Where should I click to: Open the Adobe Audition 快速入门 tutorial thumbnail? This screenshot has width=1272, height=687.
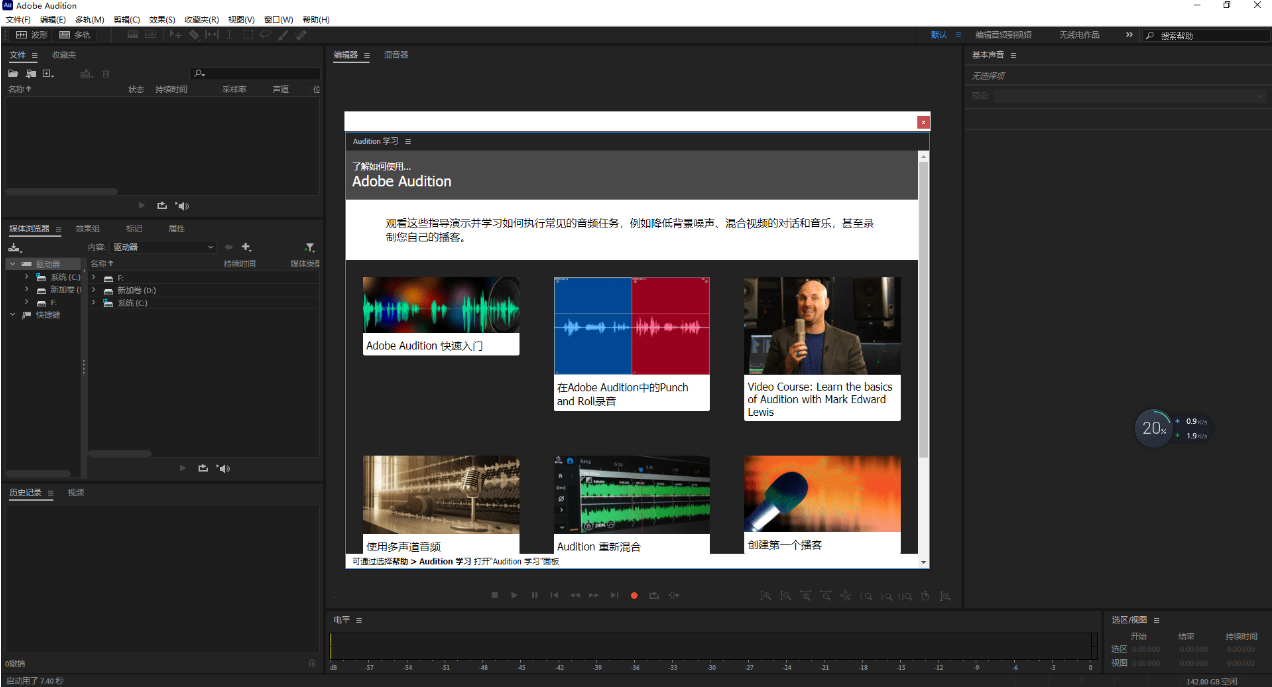[x=441, y=312]
